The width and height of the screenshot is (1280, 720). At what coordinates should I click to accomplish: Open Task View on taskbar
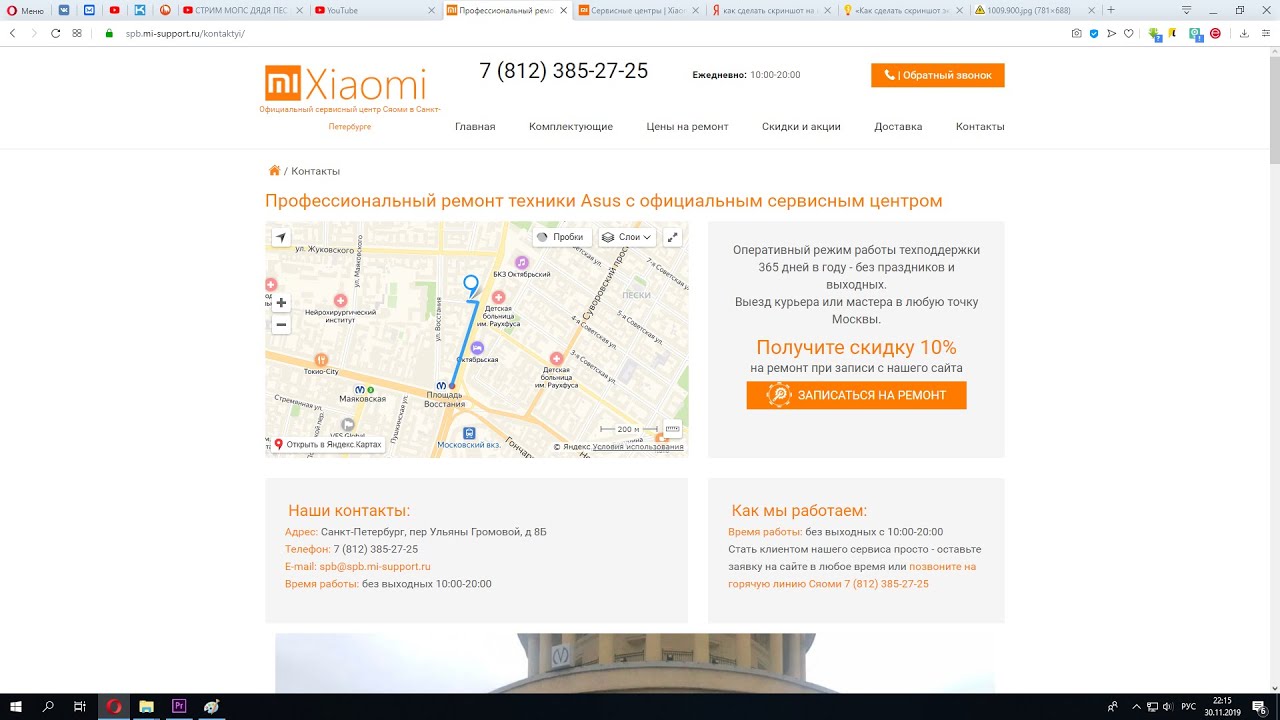(80, 706)
